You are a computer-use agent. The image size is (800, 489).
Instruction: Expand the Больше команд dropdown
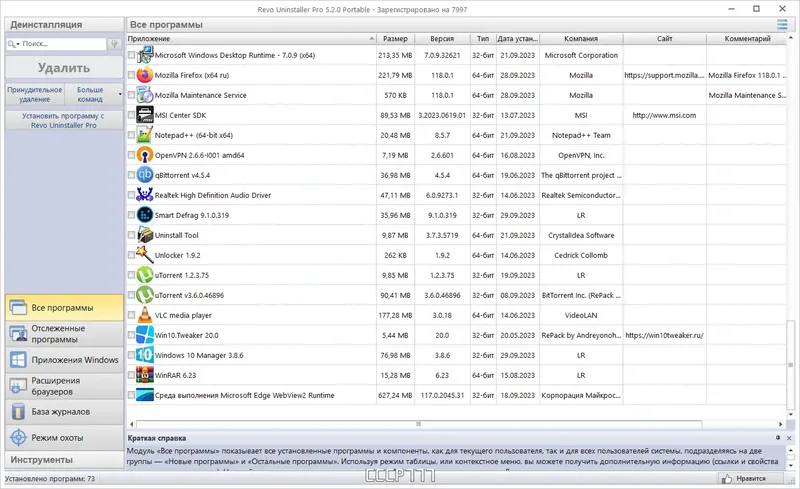(120, 94)
